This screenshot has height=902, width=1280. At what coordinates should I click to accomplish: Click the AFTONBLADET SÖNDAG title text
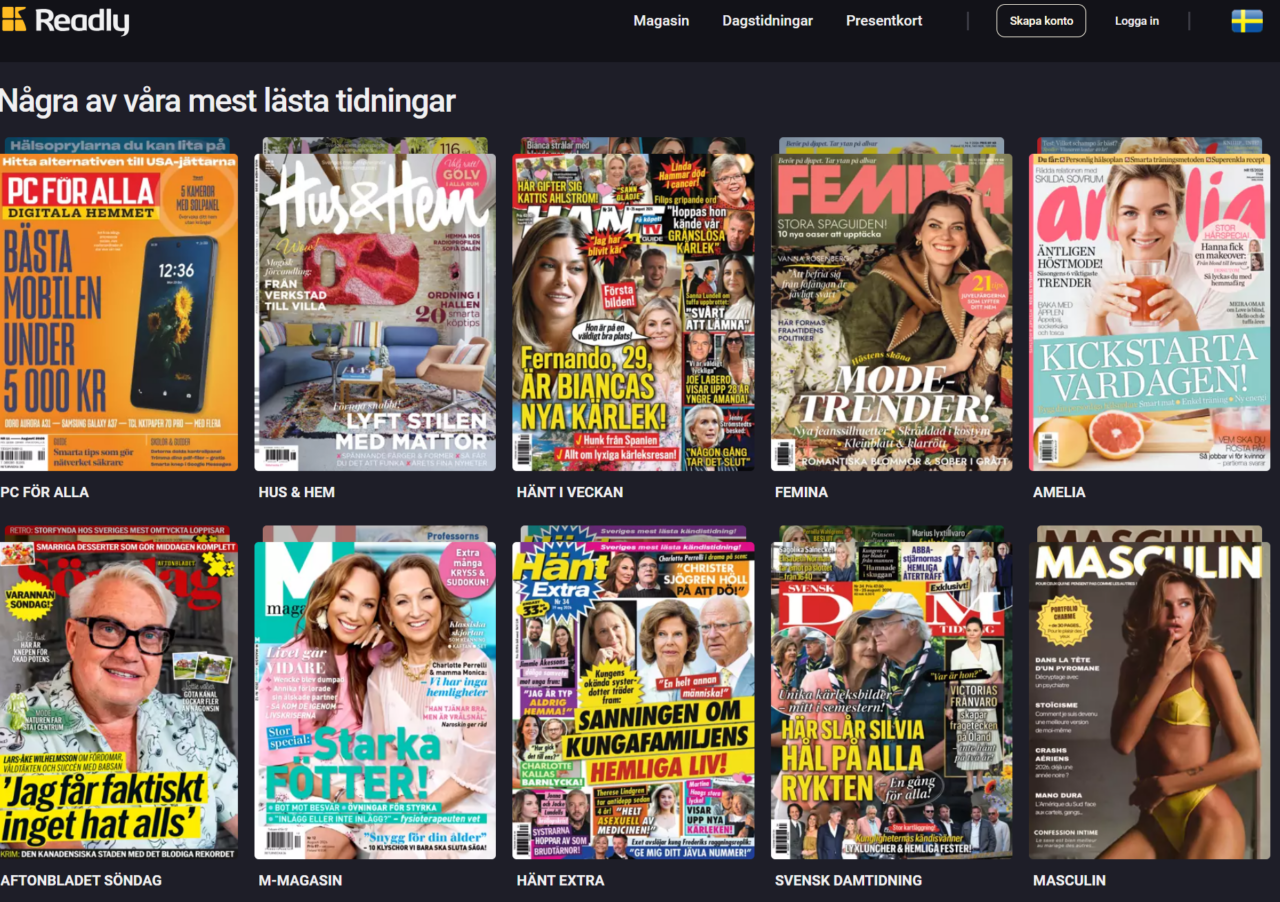[81, 880]
